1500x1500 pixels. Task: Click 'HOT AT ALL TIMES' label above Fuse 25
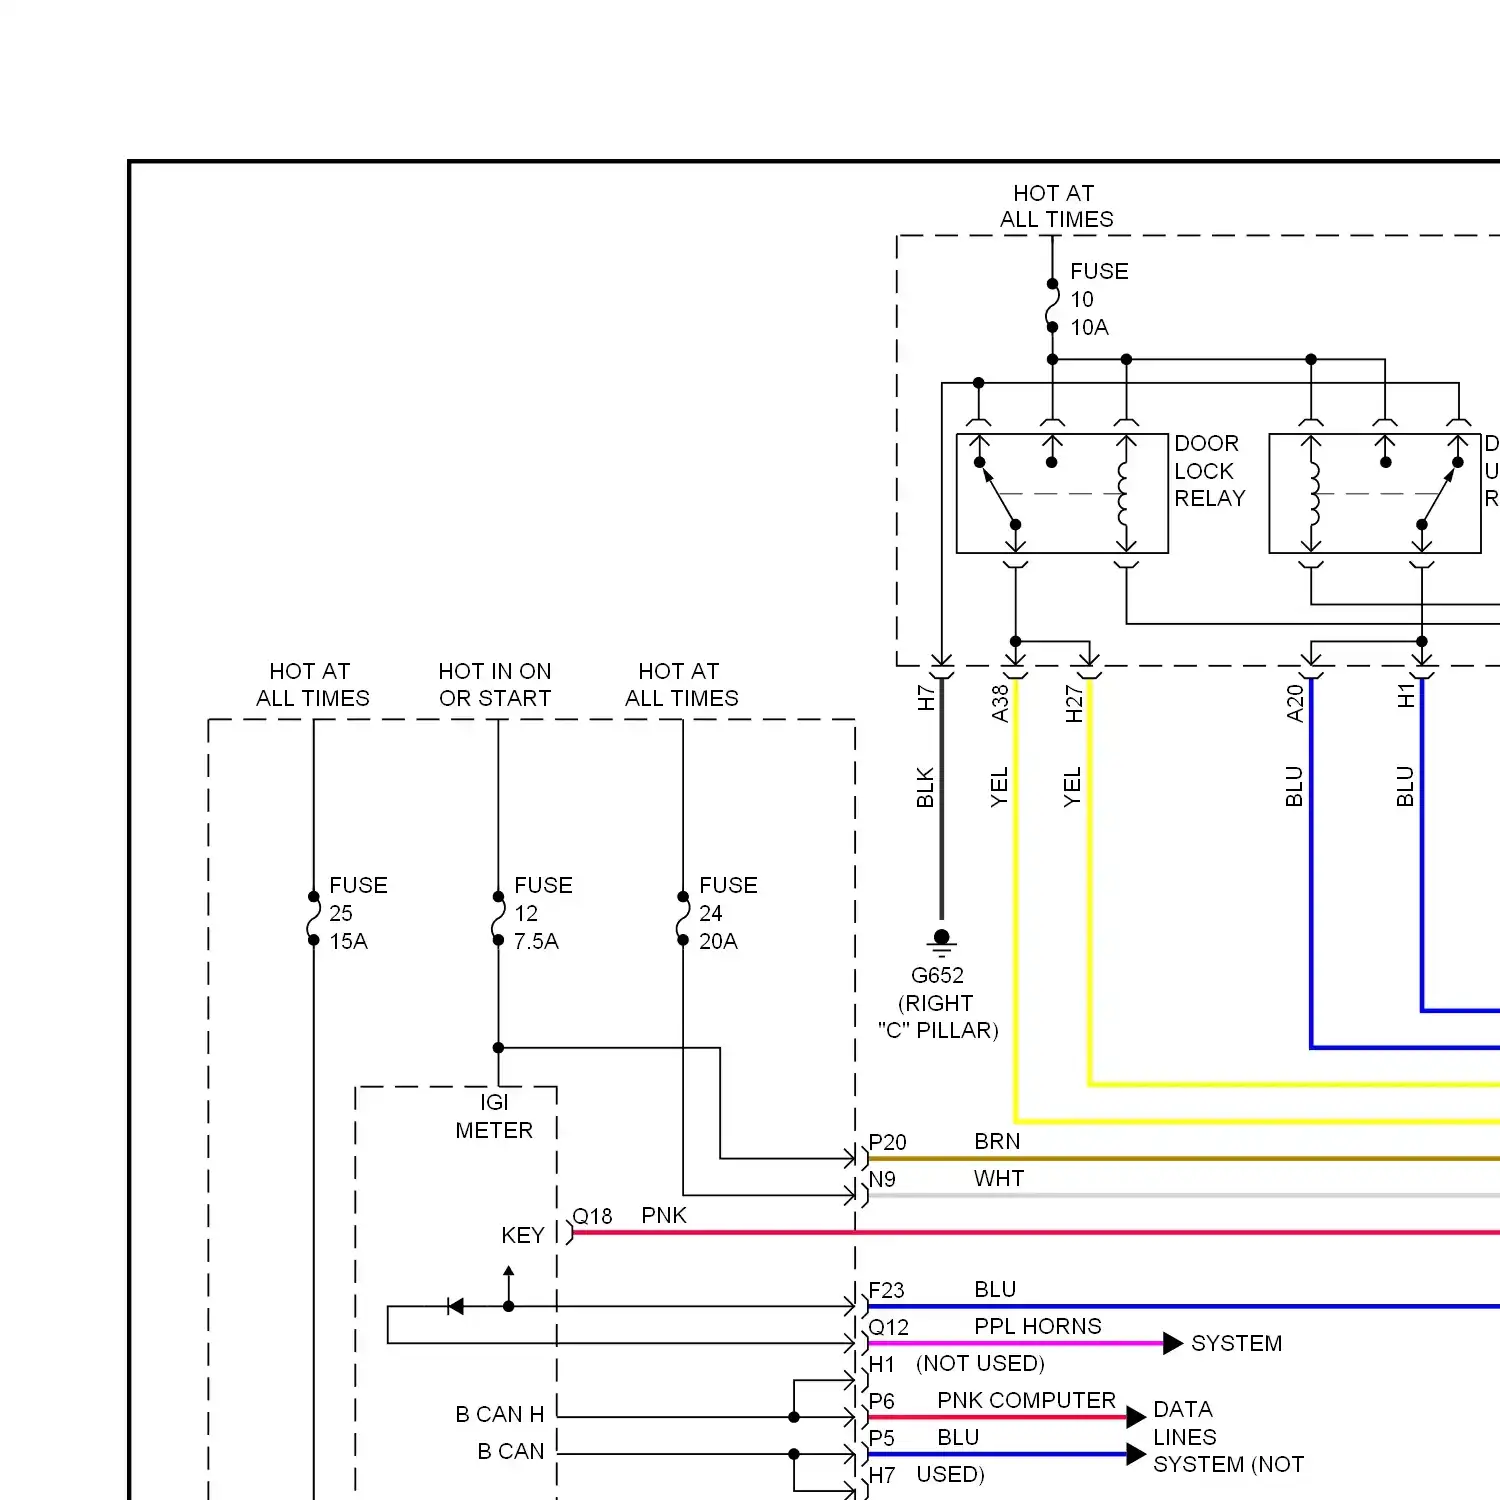[313, 685]
